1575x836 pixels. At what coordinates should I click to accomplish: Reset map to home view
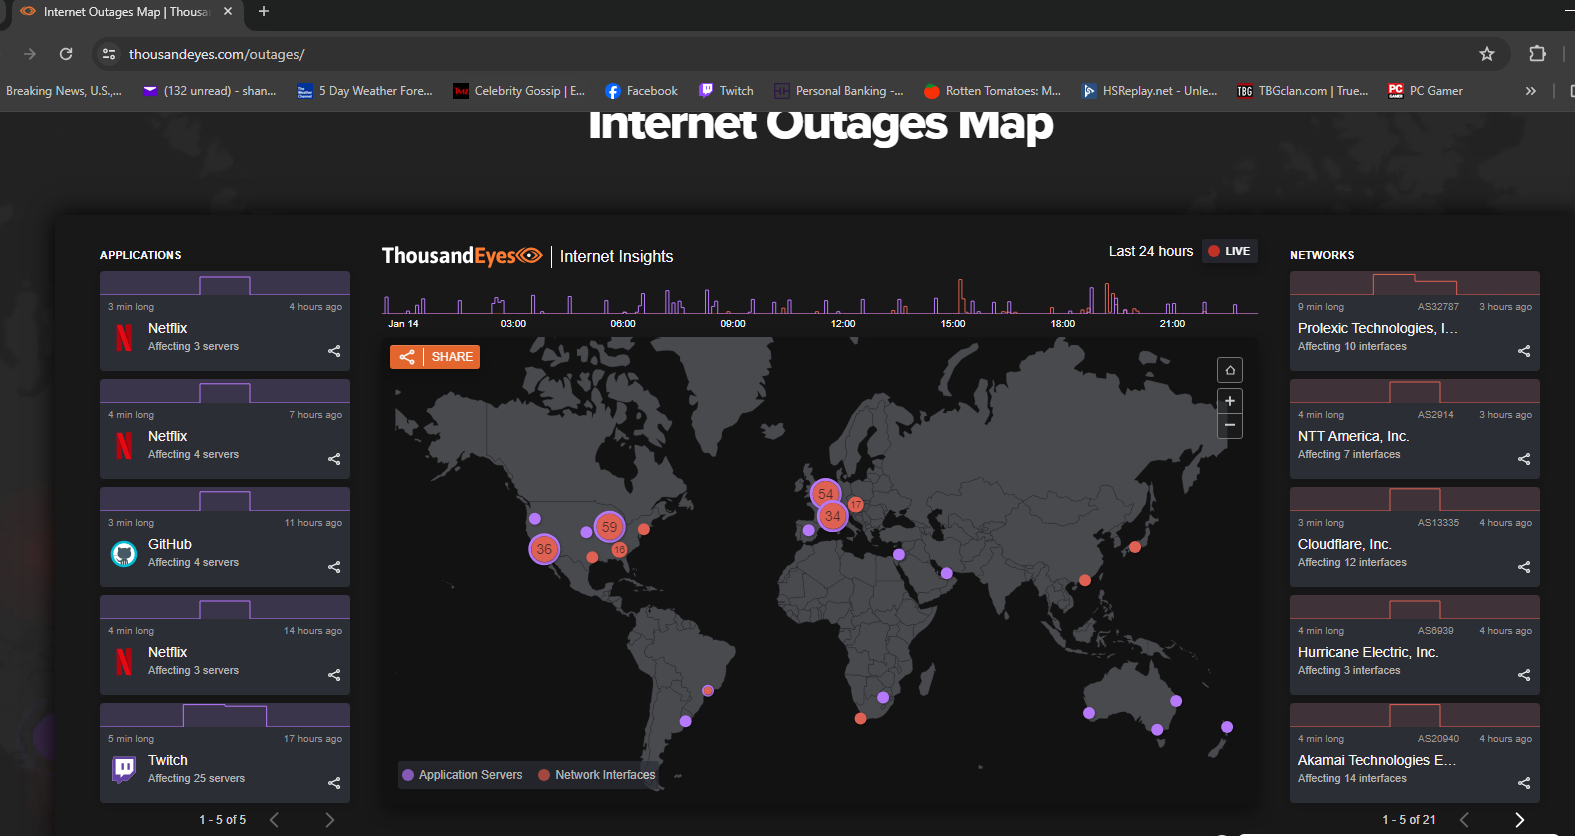1230,370
